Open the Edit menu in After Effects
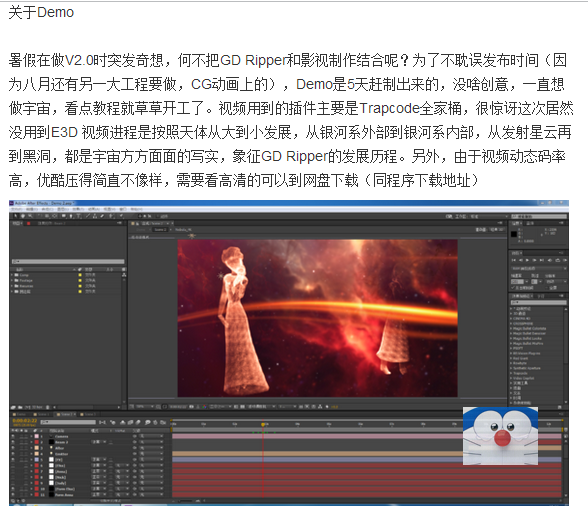Image resolution: width=588 pixels, height=515 pixels. [x=32, y=209]
